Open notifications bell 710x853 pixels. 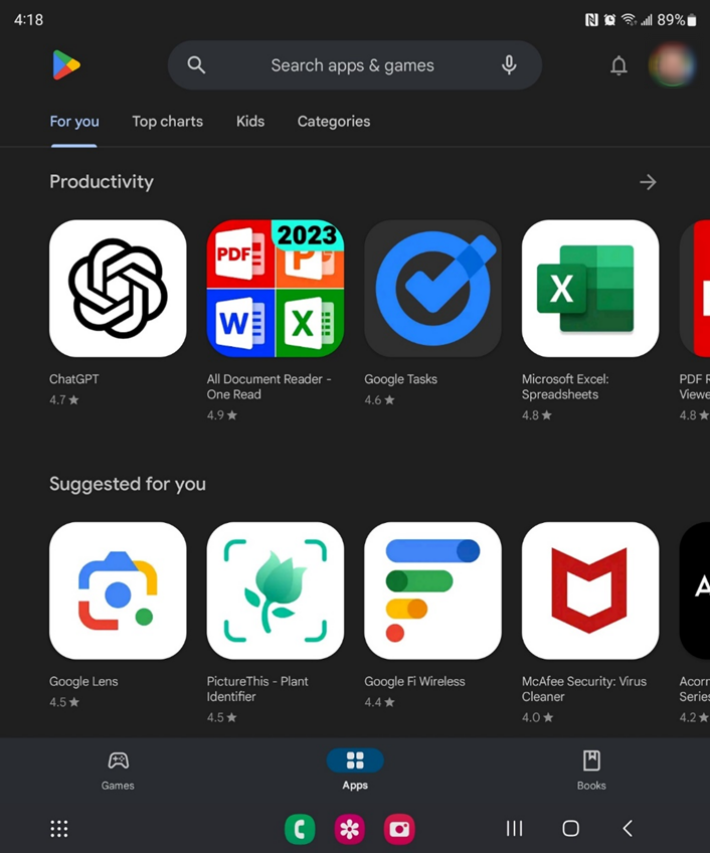point(619,66)
